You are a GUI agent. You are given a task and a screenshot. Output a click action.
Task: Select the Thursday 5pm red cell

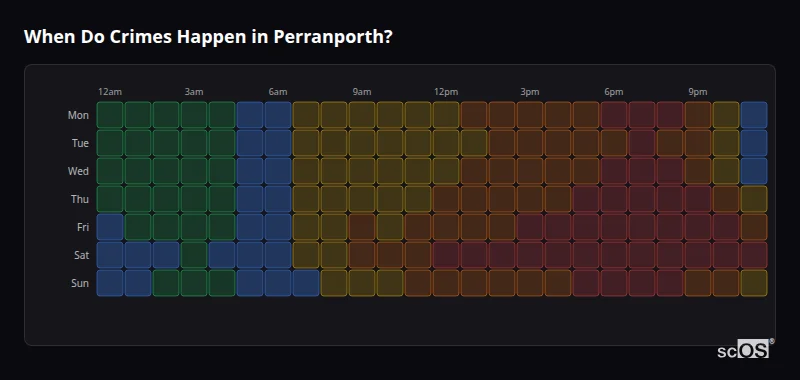pyautogui.click(x=586, y=199)
